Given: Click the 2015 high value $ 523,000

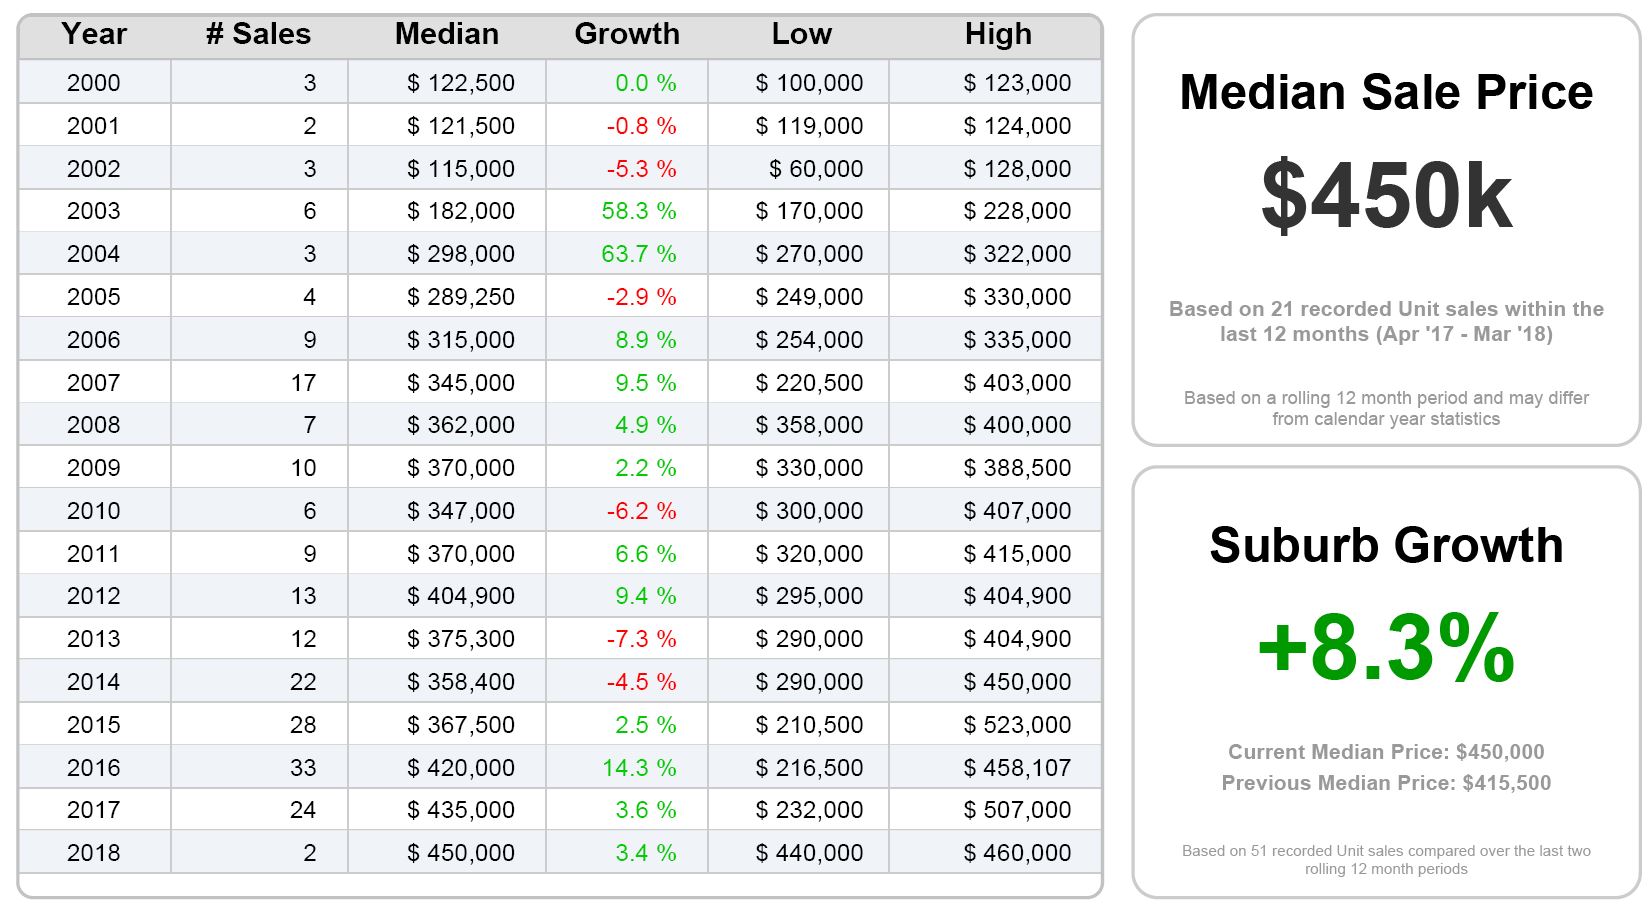Looking at the screenshot, I should (x=1016, y=725).
